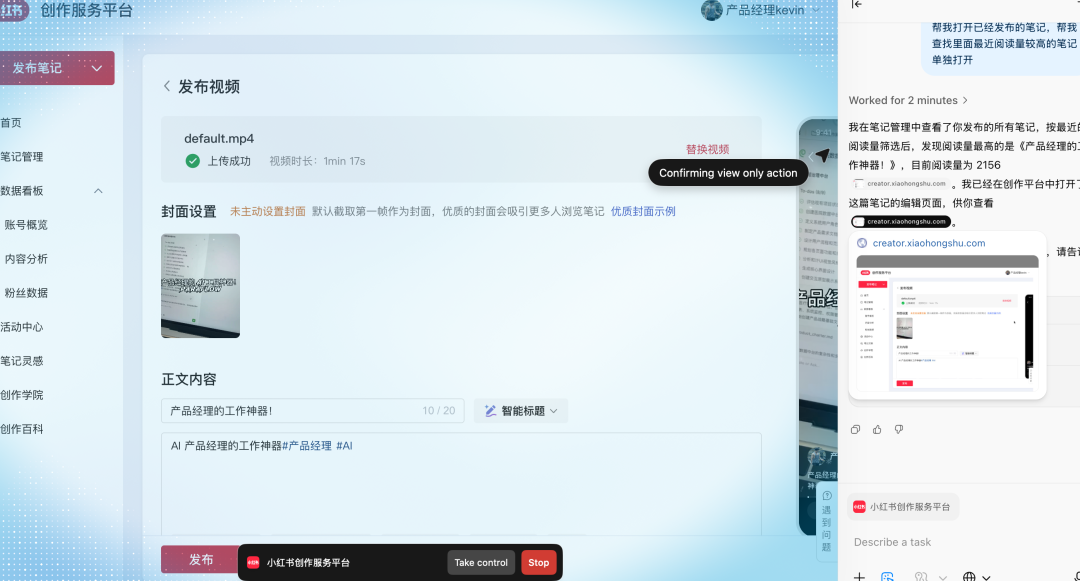This screenshot has height=581, width=1080.
Task: Open the 智能标题 dropdown
Action: (521, 411)
